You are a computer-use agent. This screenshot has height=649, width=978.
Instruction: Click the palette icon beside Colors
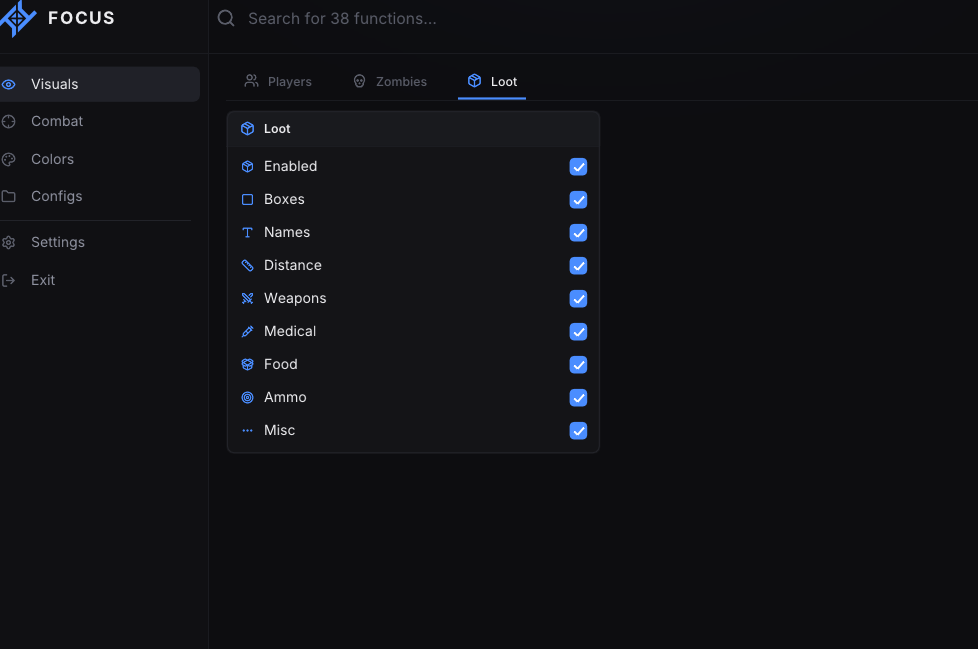[9, 160]
